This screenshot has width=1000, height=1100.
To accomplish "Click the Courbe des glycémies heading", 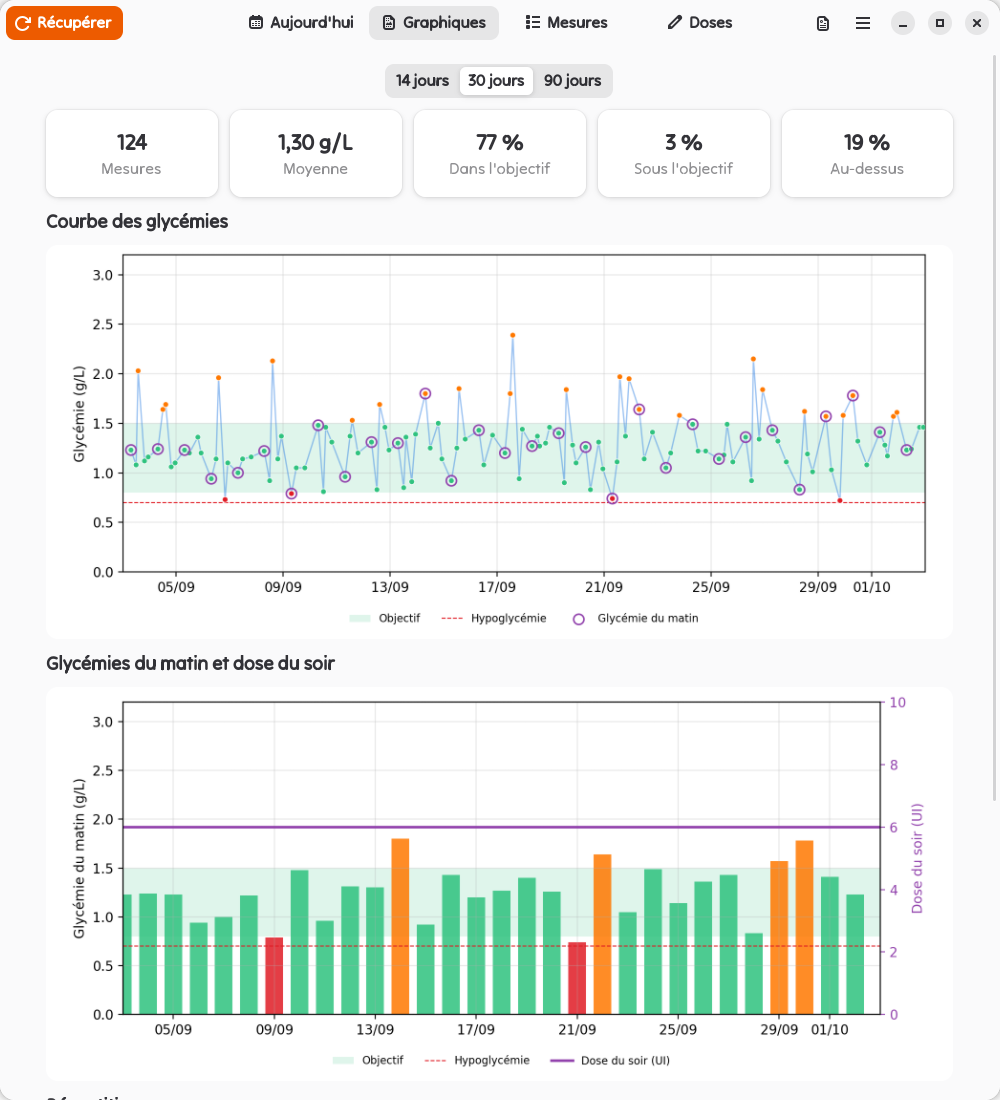I will coord(138,222).
